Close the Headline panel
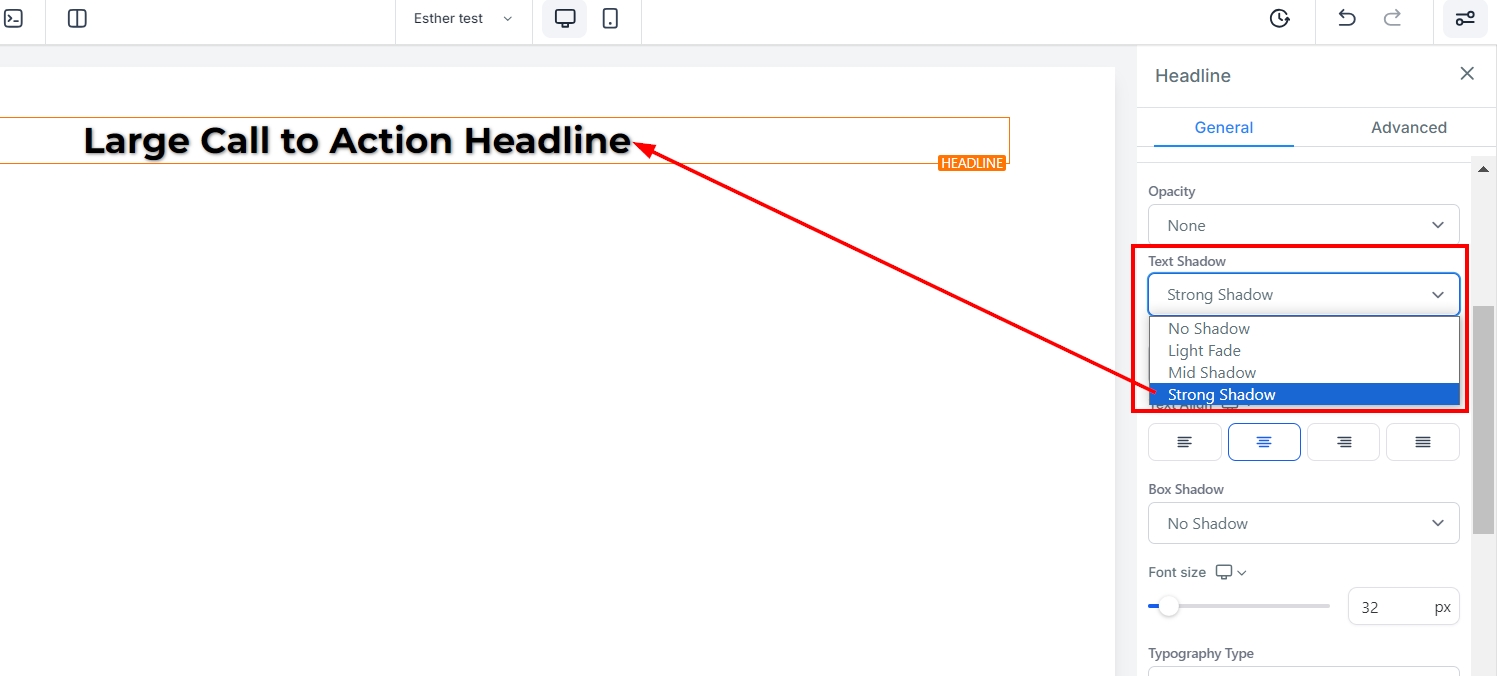The height and width of the screenshot is (676, 1497). point(1467,73)
